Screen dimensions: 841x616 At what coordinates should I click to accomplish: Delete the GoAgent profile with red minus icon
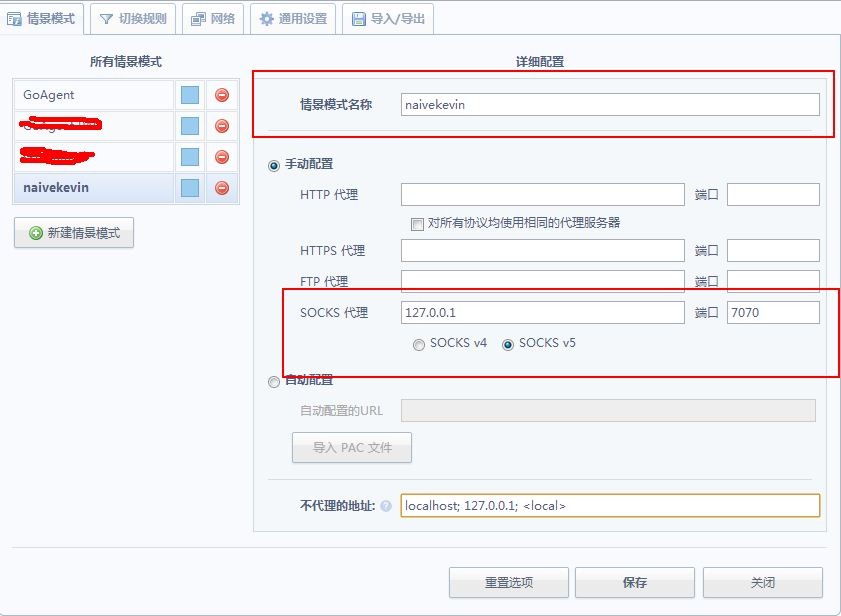(222, 95)
